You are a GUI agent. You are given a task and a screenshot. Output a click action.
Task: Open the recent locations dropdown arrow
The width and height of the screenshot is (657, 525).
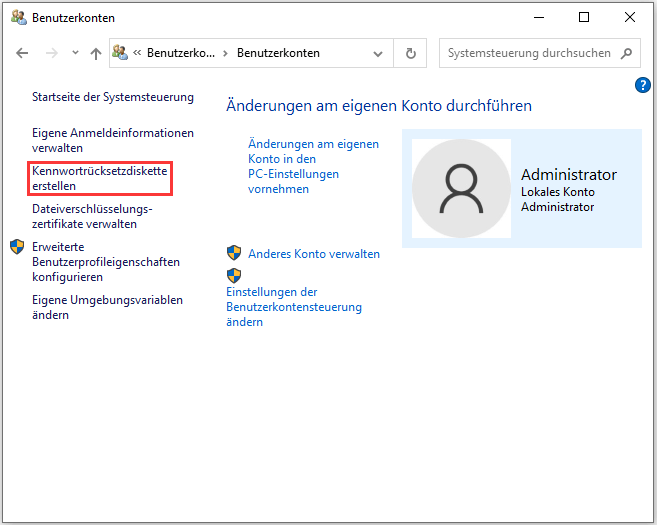(x=73, y=53)
